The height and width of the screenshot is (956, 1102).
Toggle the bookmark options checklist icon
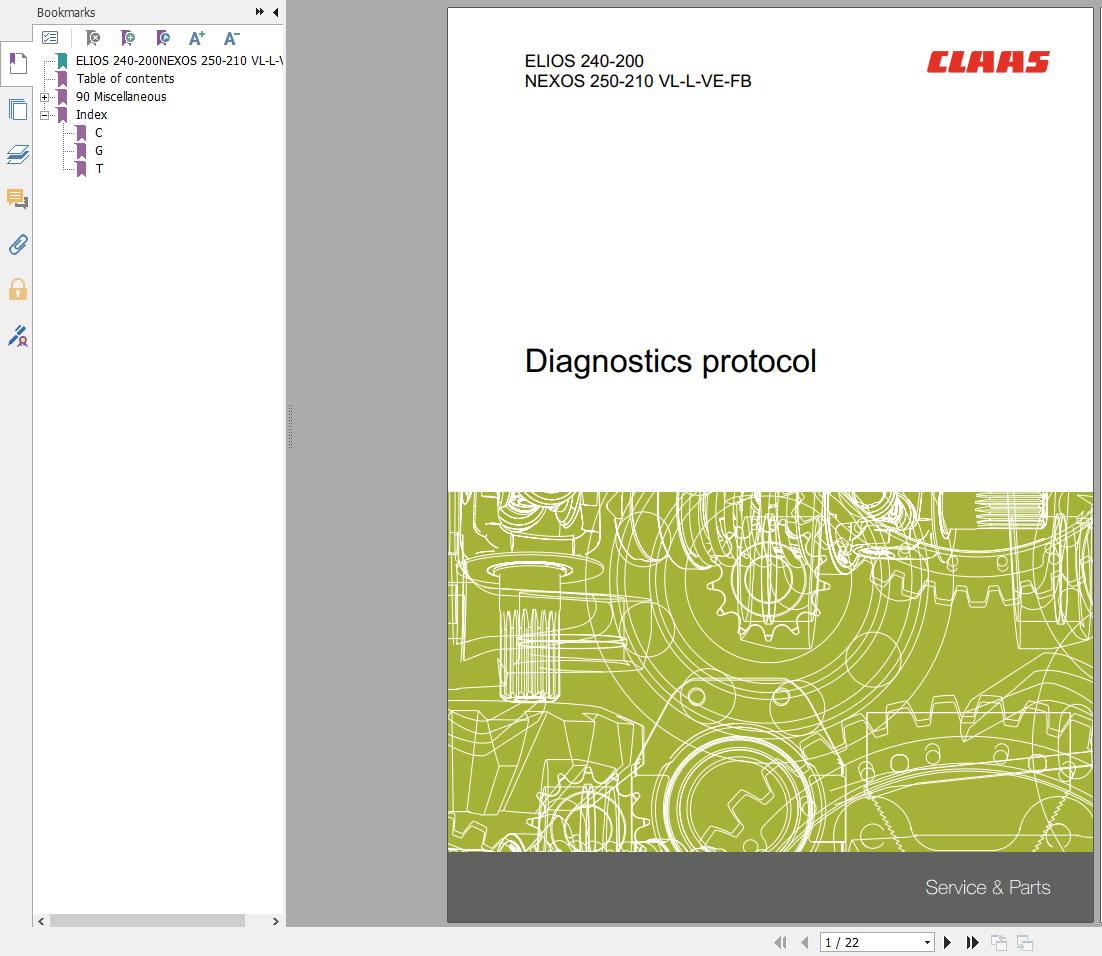coord(50,38)
